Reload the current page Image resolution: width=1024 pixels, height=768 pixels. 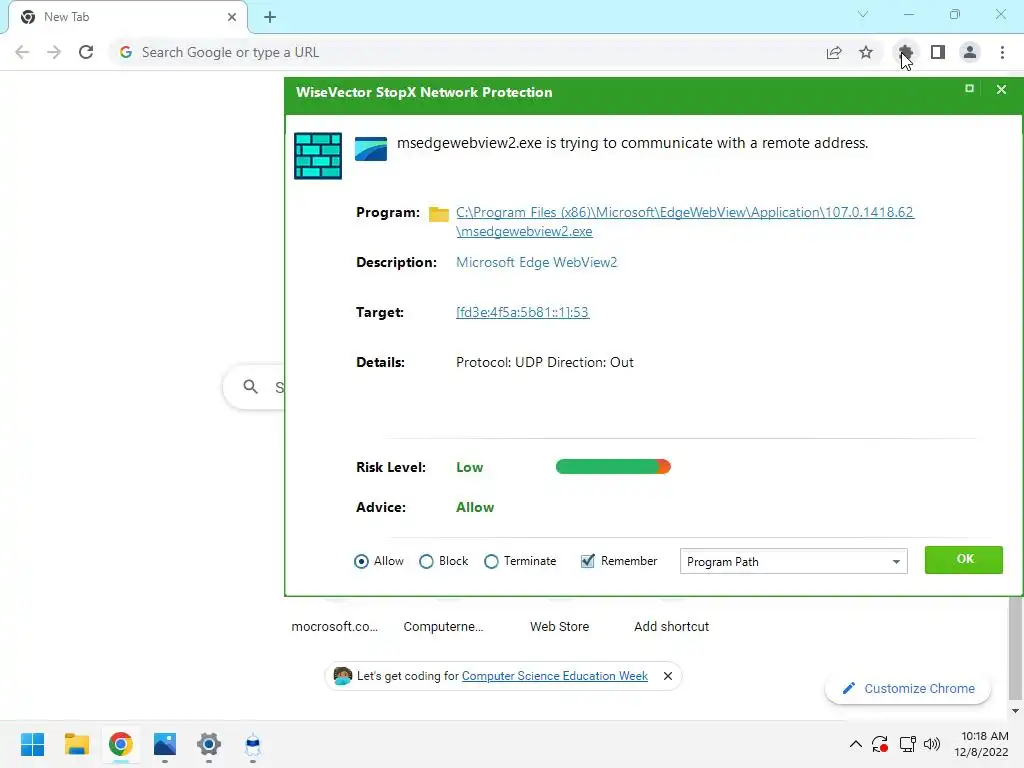pos(86,52)
